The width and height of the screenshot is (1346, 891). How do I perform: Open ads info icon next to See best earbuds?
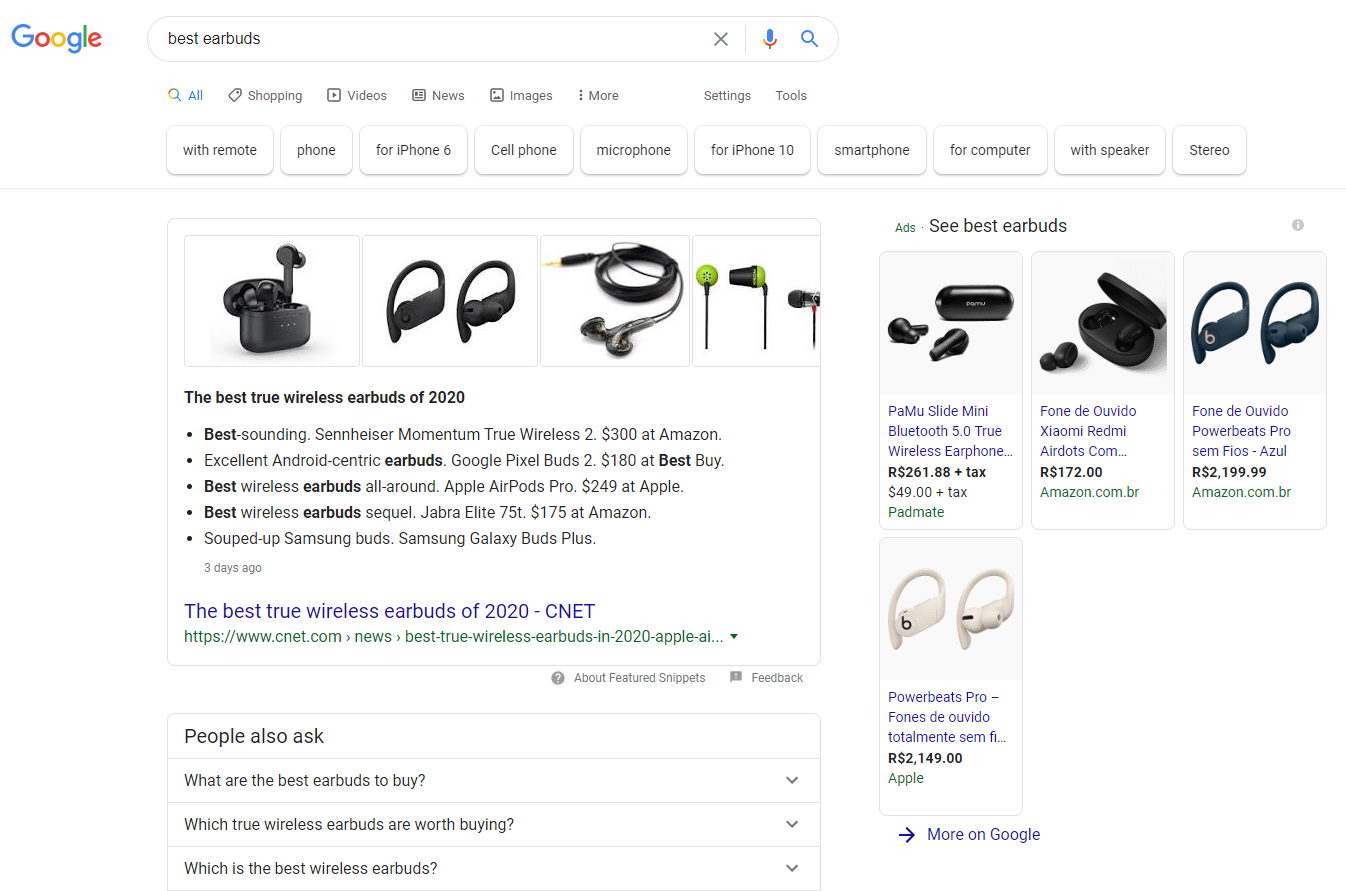coord(1298,225)
